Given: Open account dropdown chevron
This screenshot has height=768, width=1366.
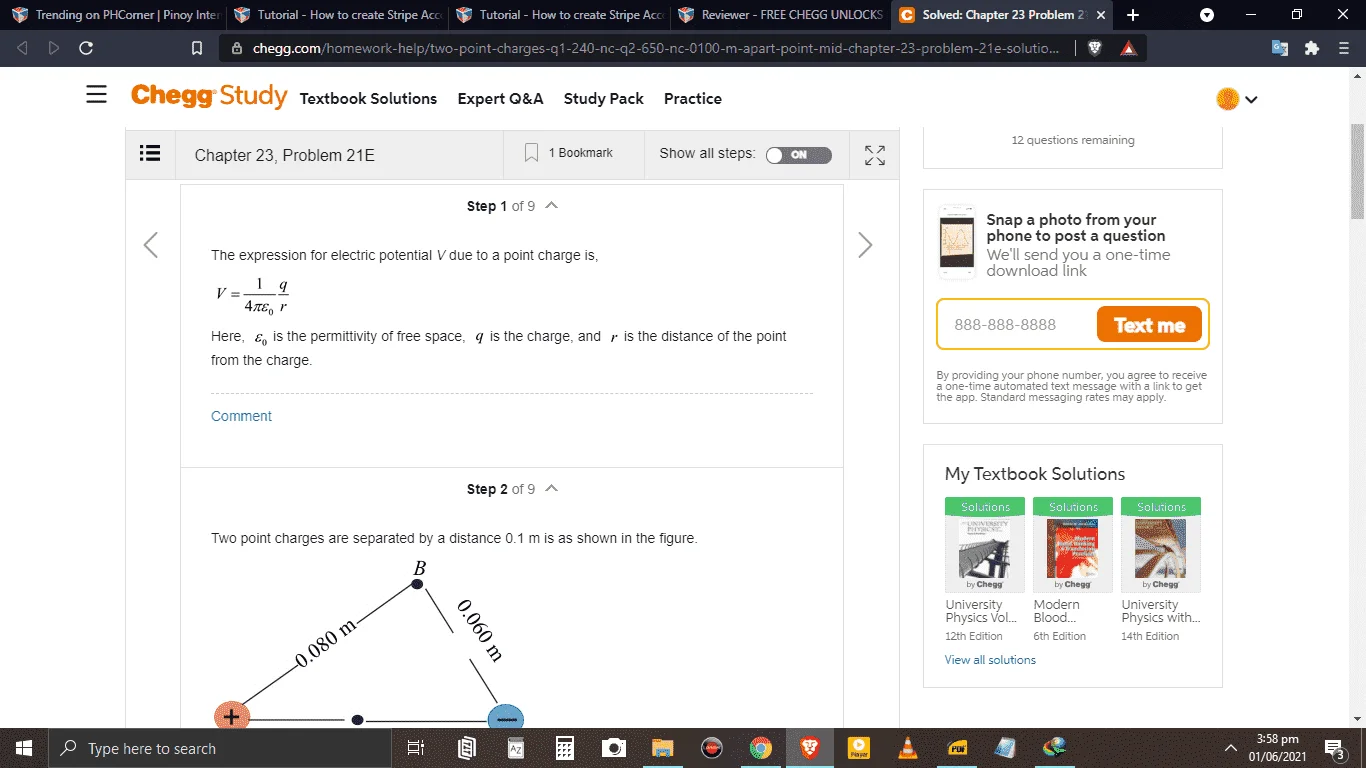Looking at the screenshot, I should click(x=1250, y=99).
